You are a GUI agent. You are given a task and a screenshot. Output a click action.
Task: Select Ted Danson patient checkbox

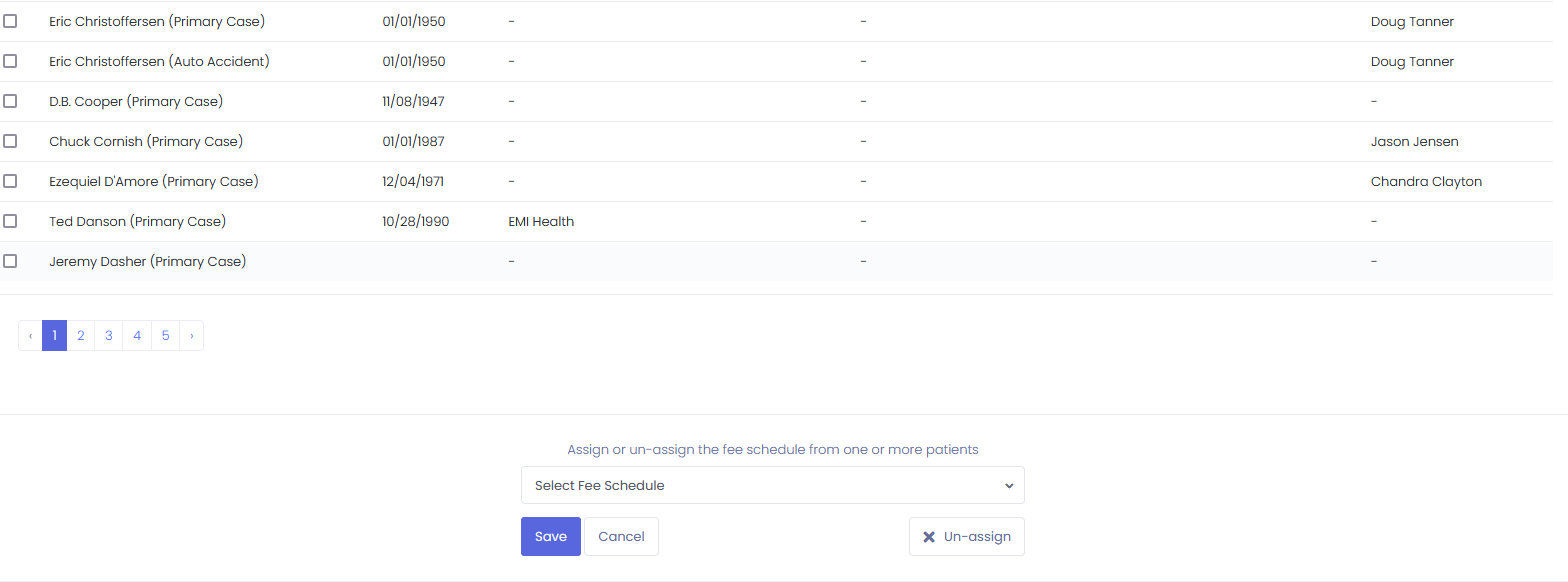coord(10,221)
